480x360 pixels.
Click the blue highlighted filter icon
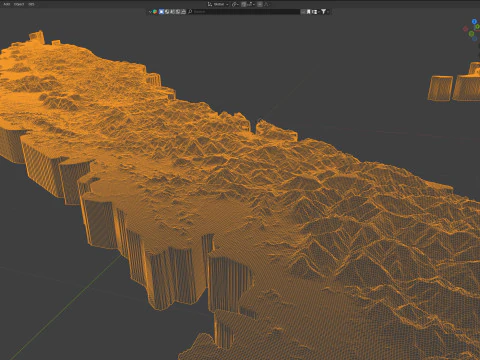pos(161,12)
